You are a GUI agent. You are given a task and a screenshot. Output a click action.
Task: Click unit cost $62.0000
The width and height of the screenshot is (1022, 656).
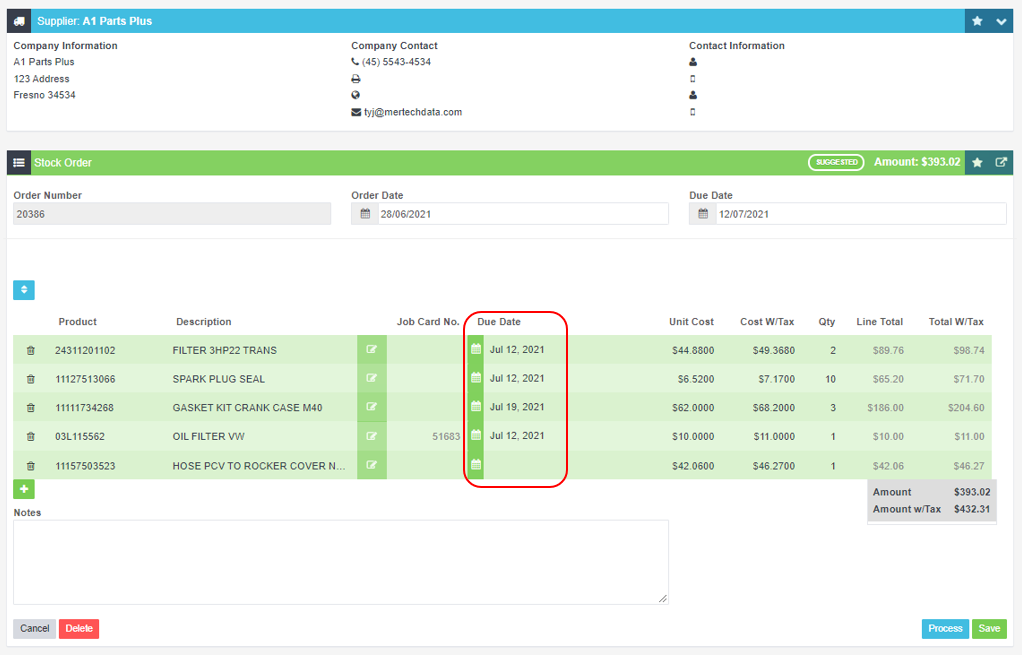pos(693,408)
